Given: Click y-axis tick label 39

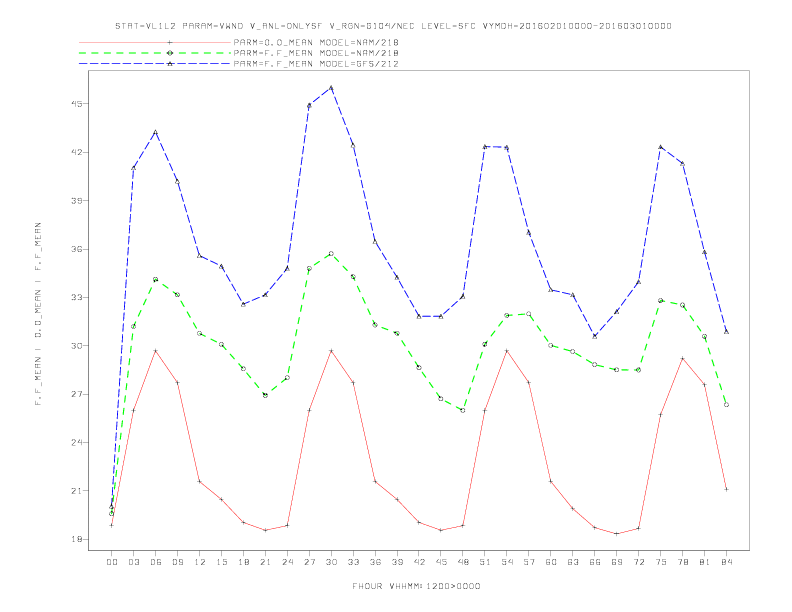Looking at the screenshot, I should click(x=76, y=200).
